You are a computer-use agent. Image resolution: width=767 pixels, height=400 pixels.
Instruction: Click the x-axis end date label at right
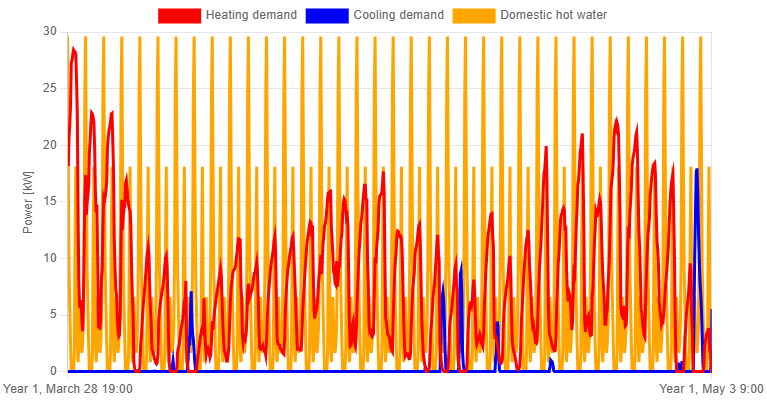711,388
